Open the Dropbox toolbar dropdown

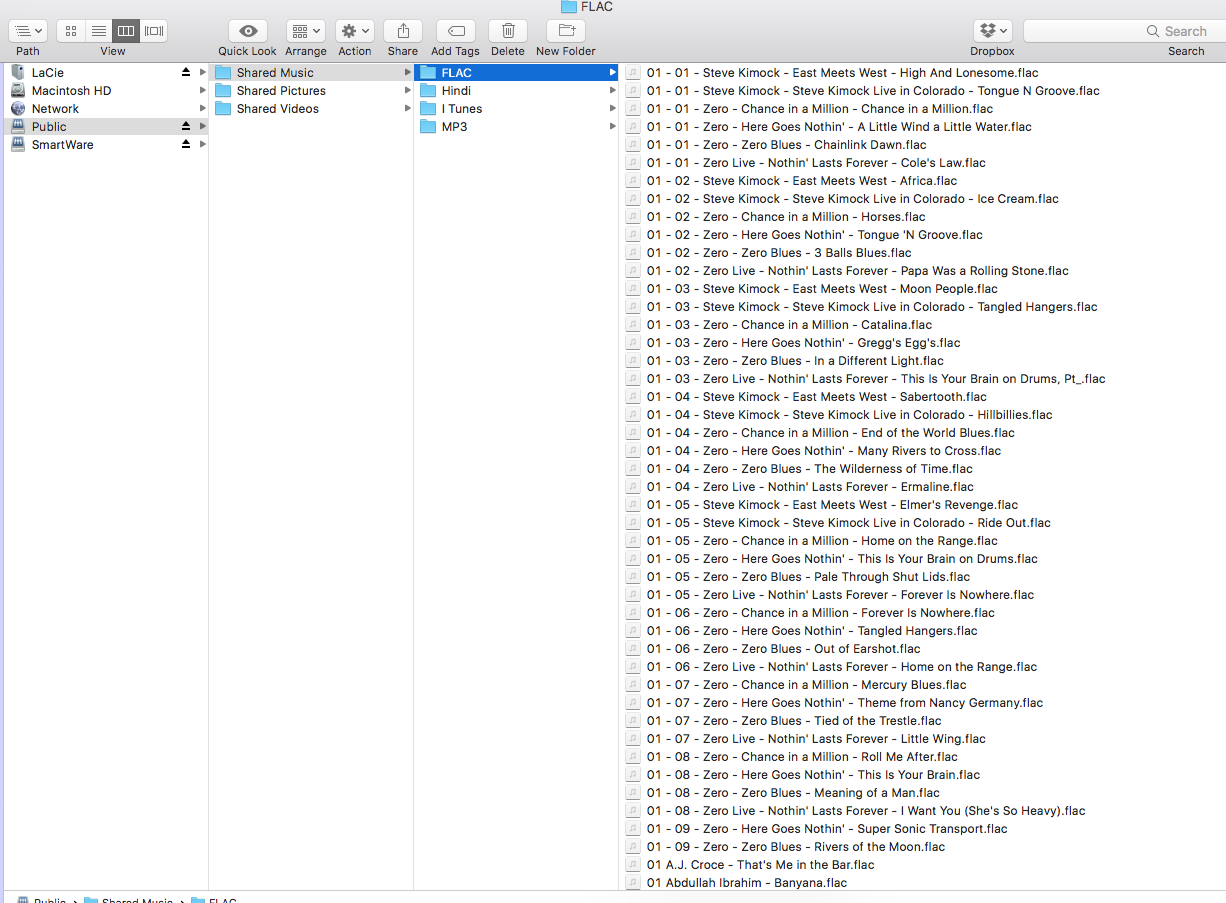pos(993,31)
